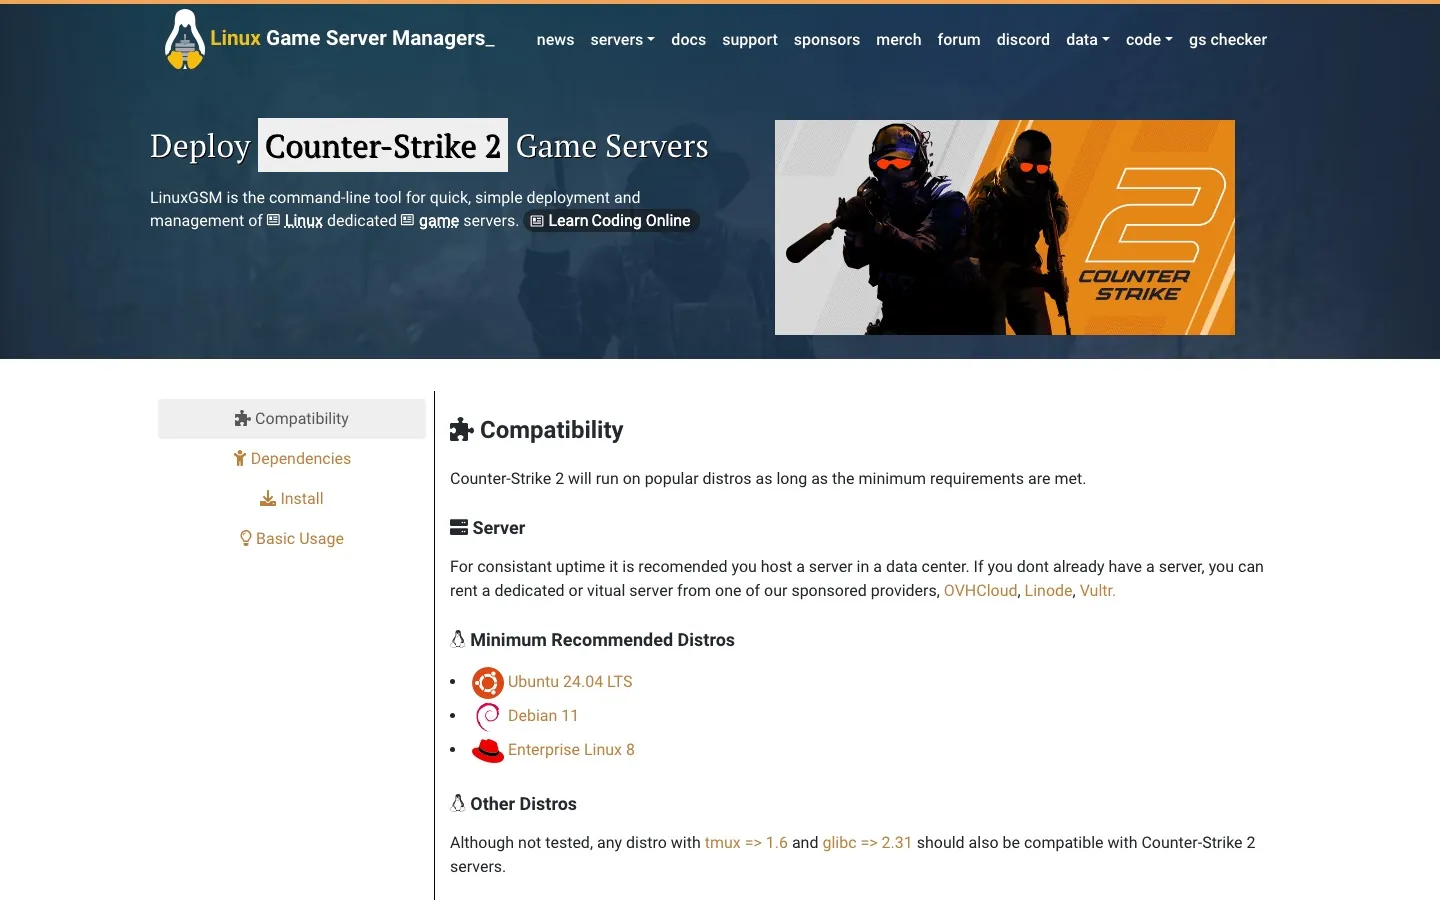Expand the code dropdown menu

[1149, 40]
